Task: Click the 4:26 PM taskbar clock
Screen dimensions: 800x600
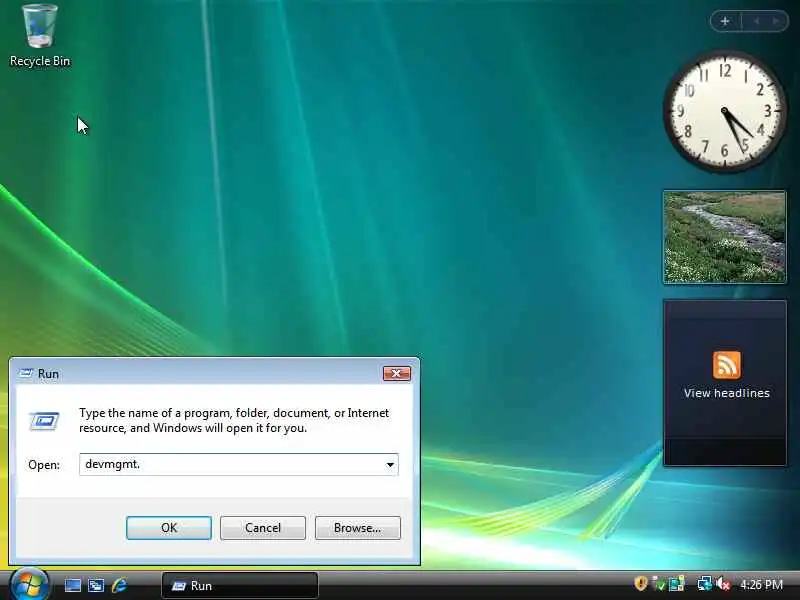Action: click(x=761, y=584)
